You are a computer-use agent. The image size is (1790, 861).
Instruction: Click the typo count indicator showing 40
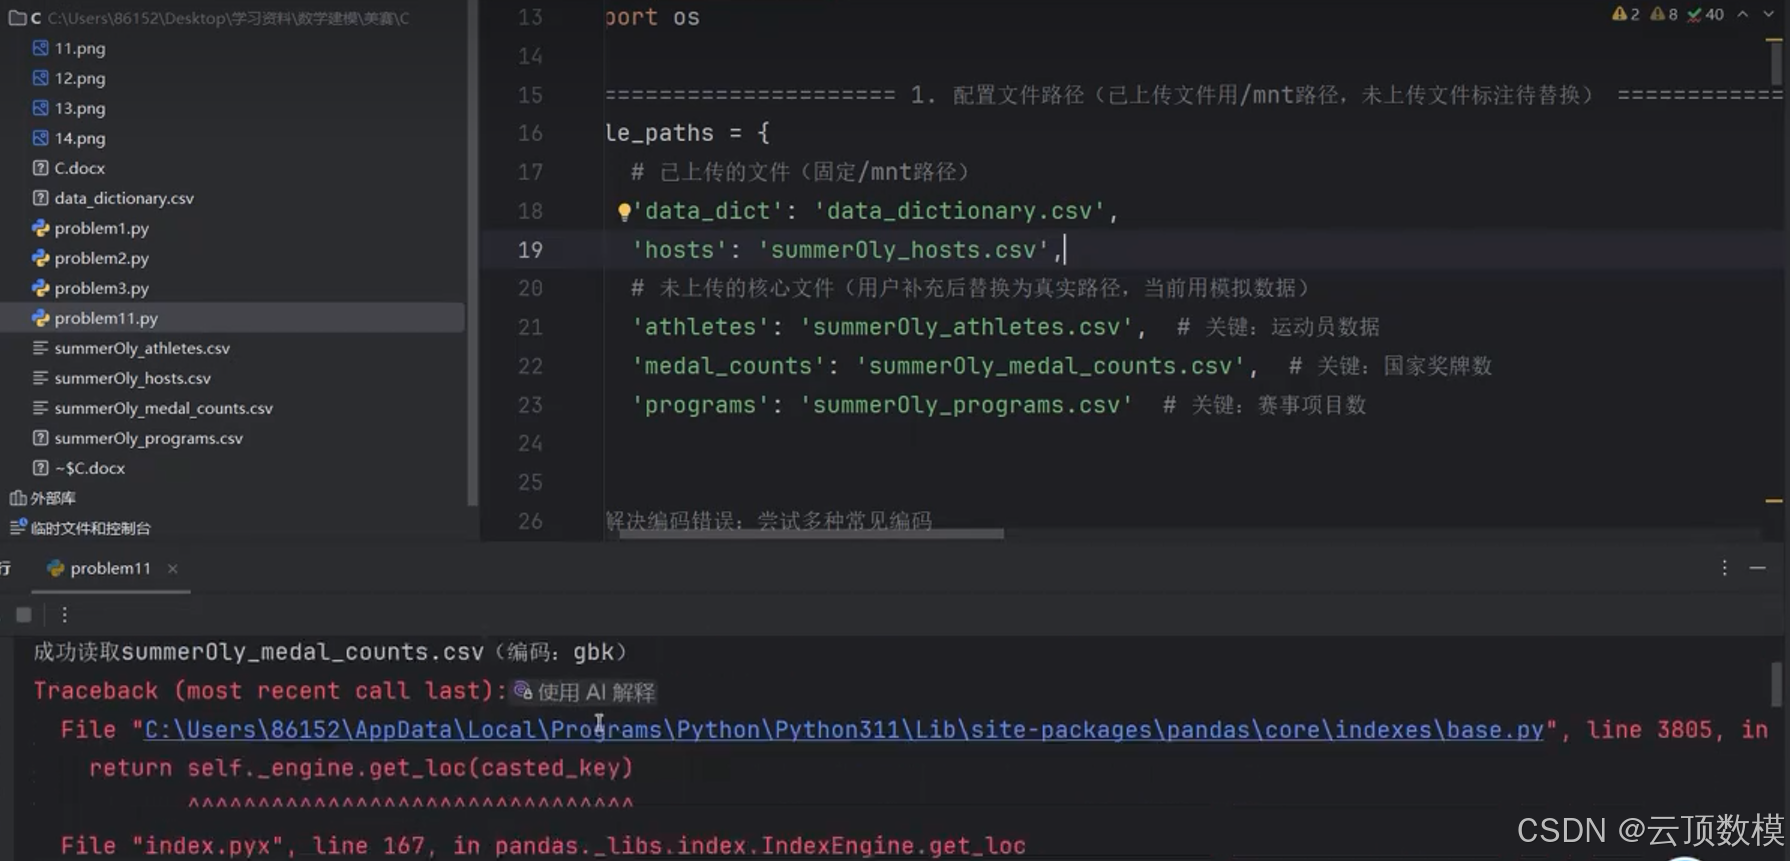coord(1705,14)
